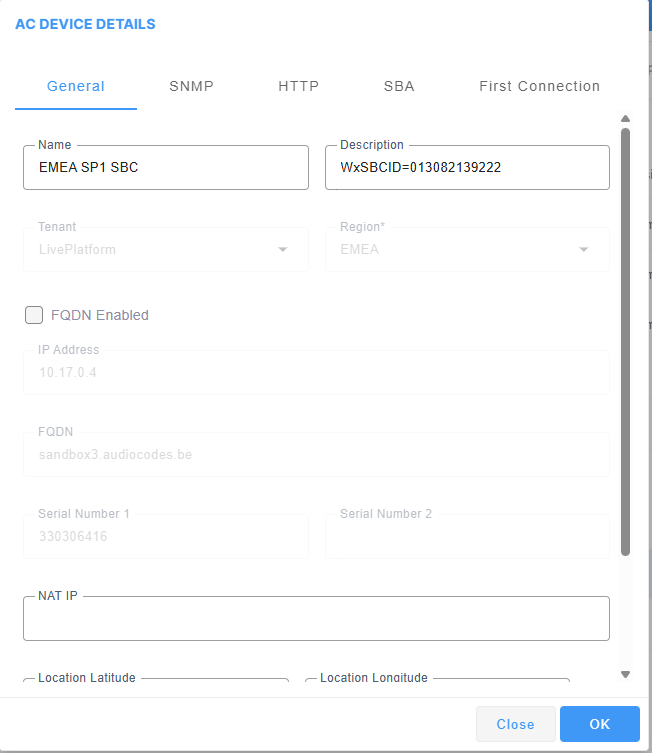Select the First Connection tab
Screen dimensions: 652x753
pos(539,86)
